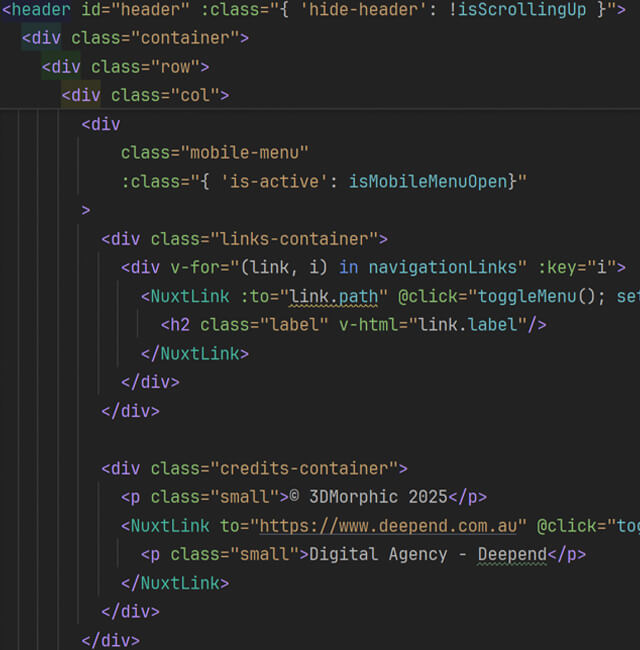Click the link.label binding value
The height and width of the screenshot is (650, 640).
[x=468, y=325]
